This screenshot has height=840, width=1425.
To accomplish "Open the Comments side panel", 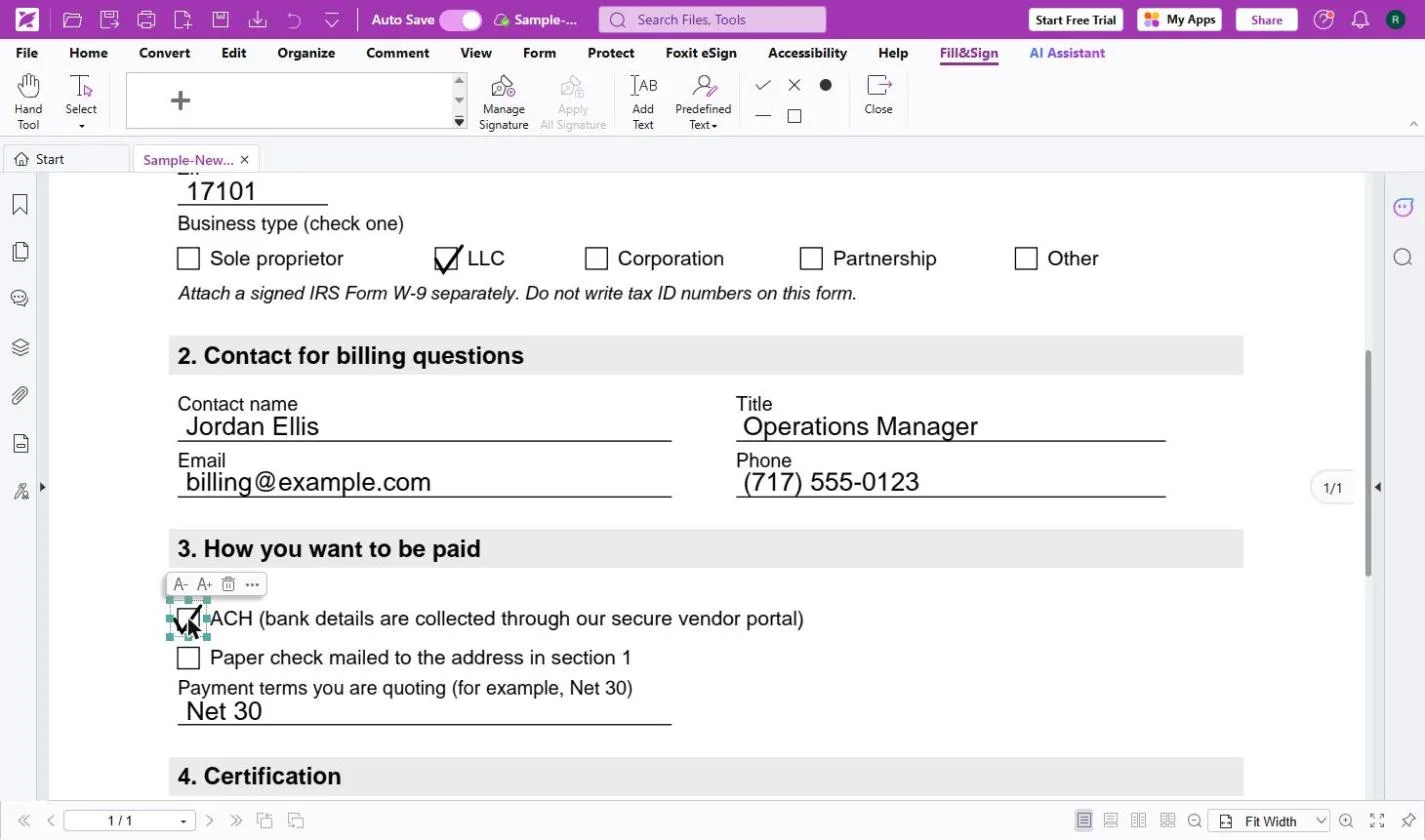I will point(20,298).
